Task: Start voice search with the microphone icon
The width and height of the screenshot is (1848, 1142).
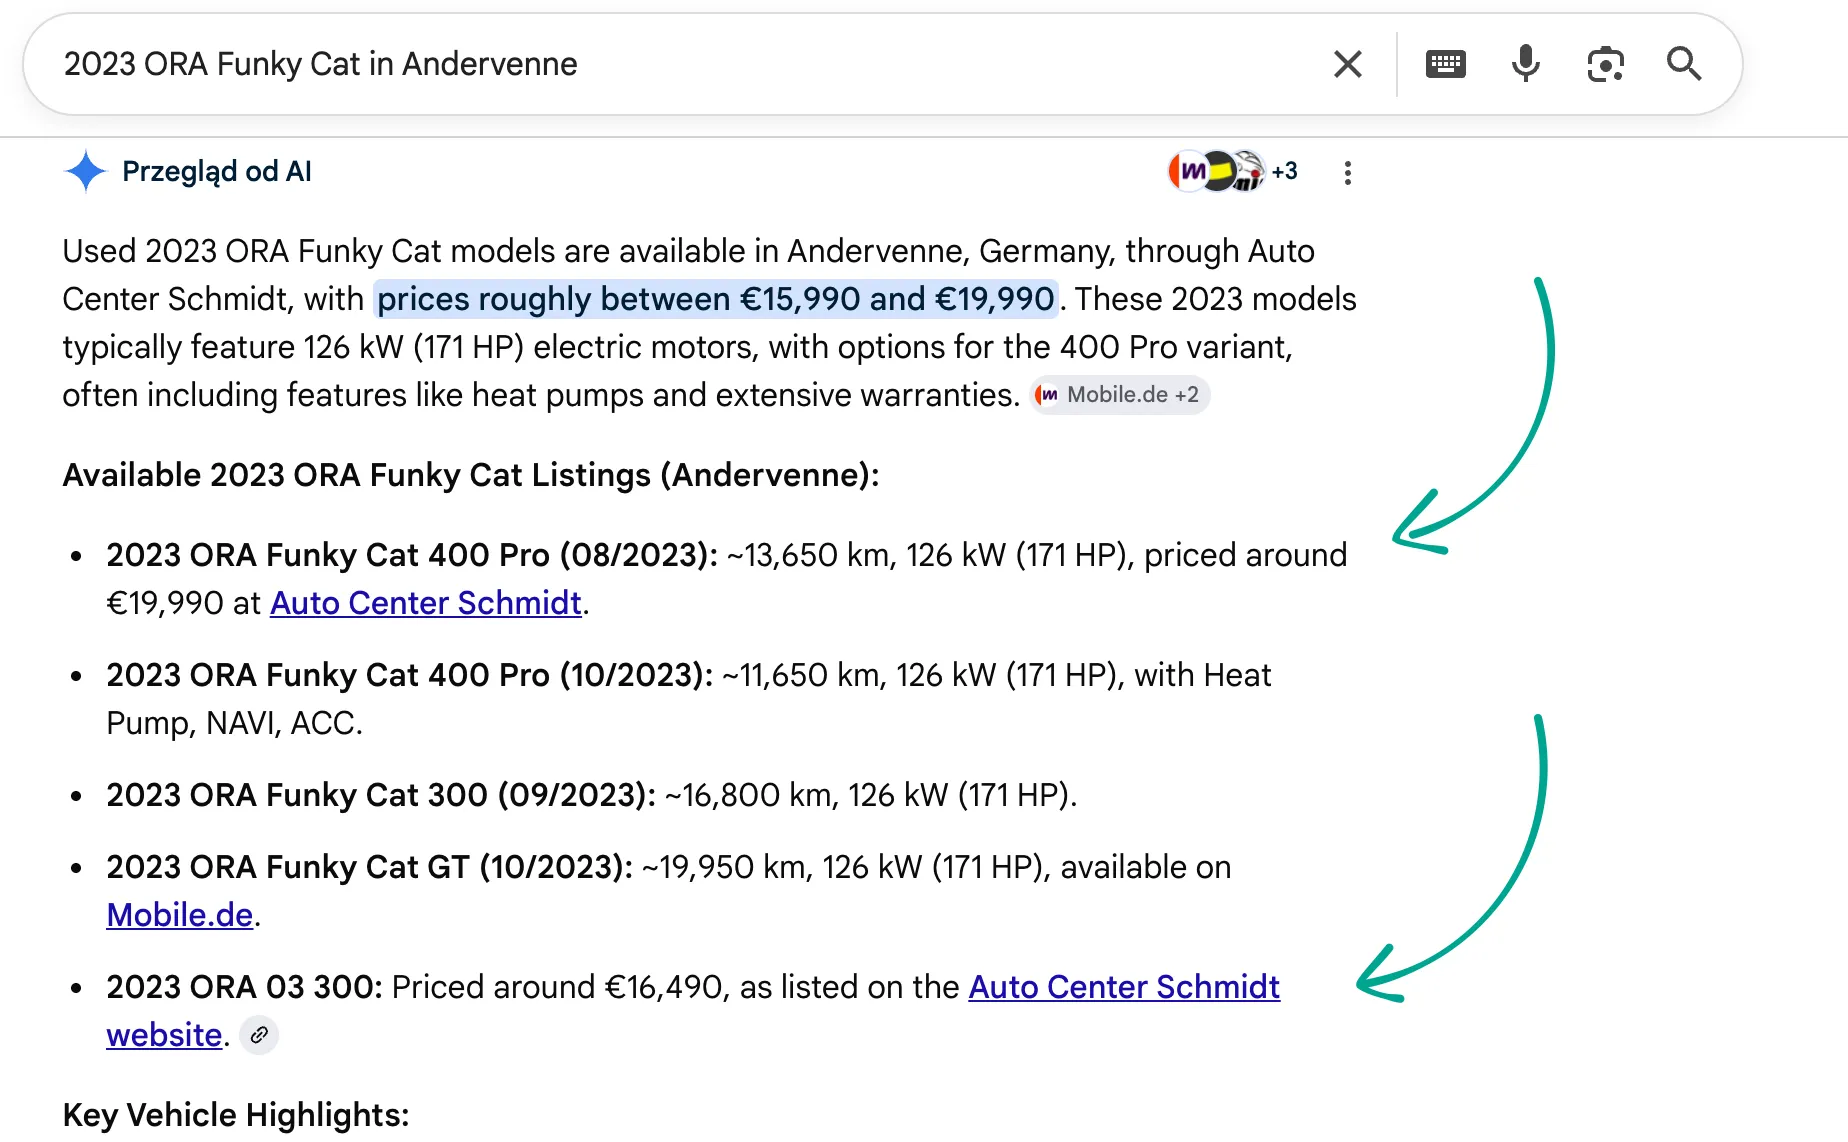Action: click(1525, 64)
